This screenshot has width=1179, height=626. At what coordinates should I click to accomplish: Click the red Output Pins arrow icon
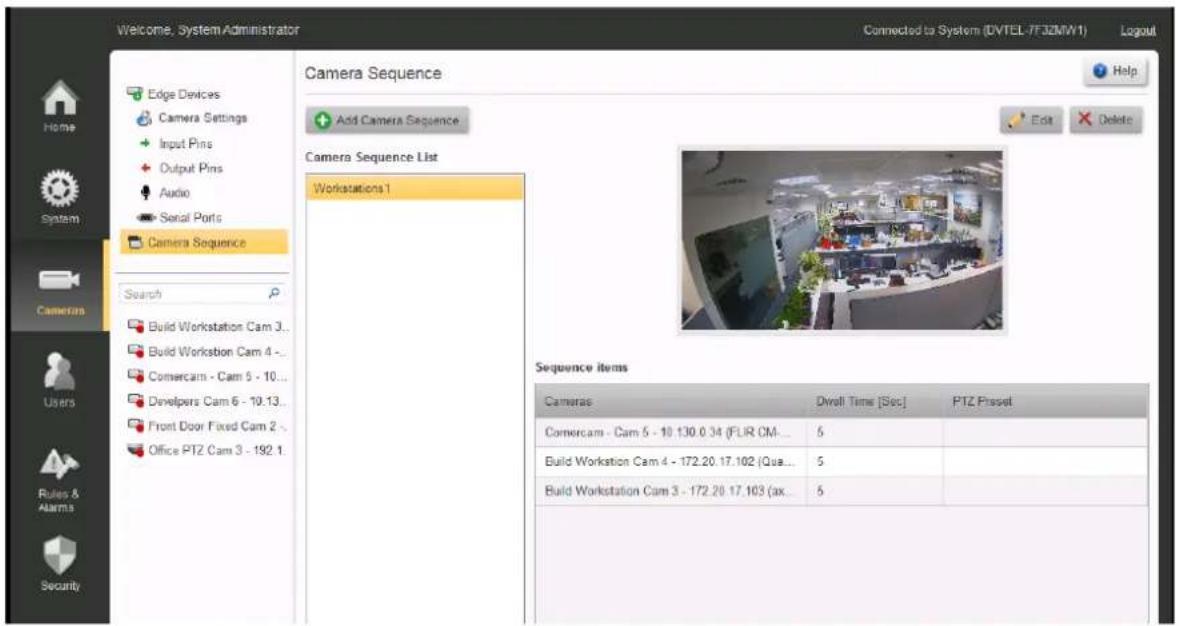(x=144, y=168)
